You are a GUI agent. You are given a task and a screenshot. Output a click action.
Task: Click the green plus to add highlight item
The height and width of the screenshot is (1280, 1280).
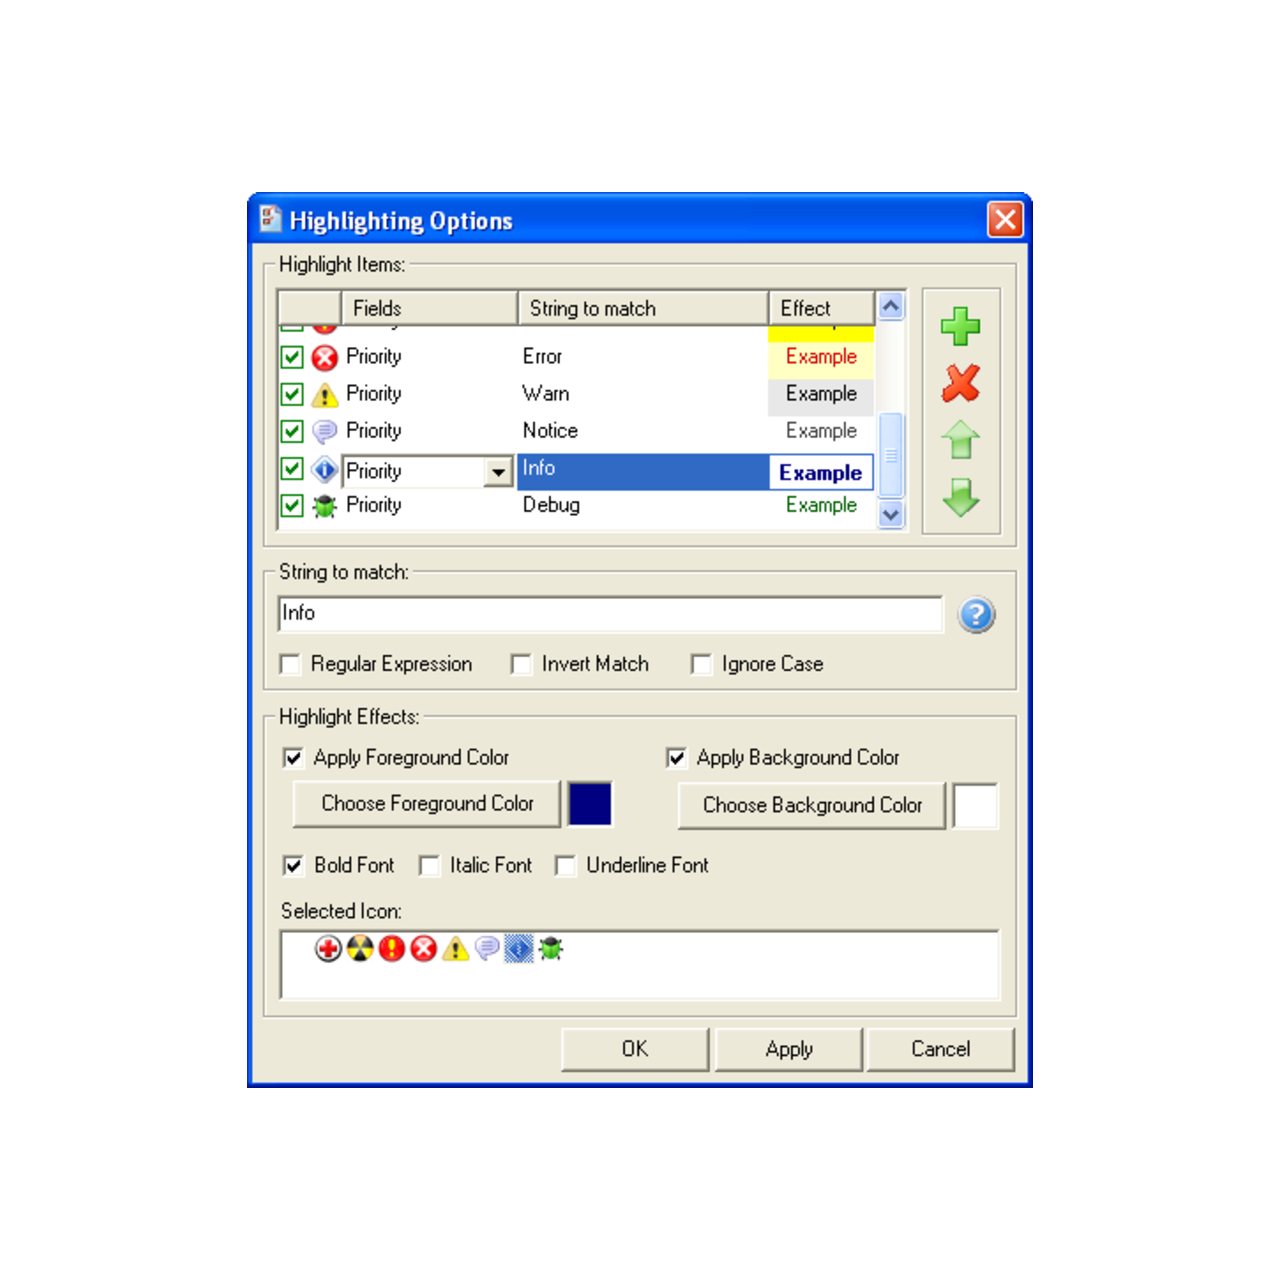959,327
